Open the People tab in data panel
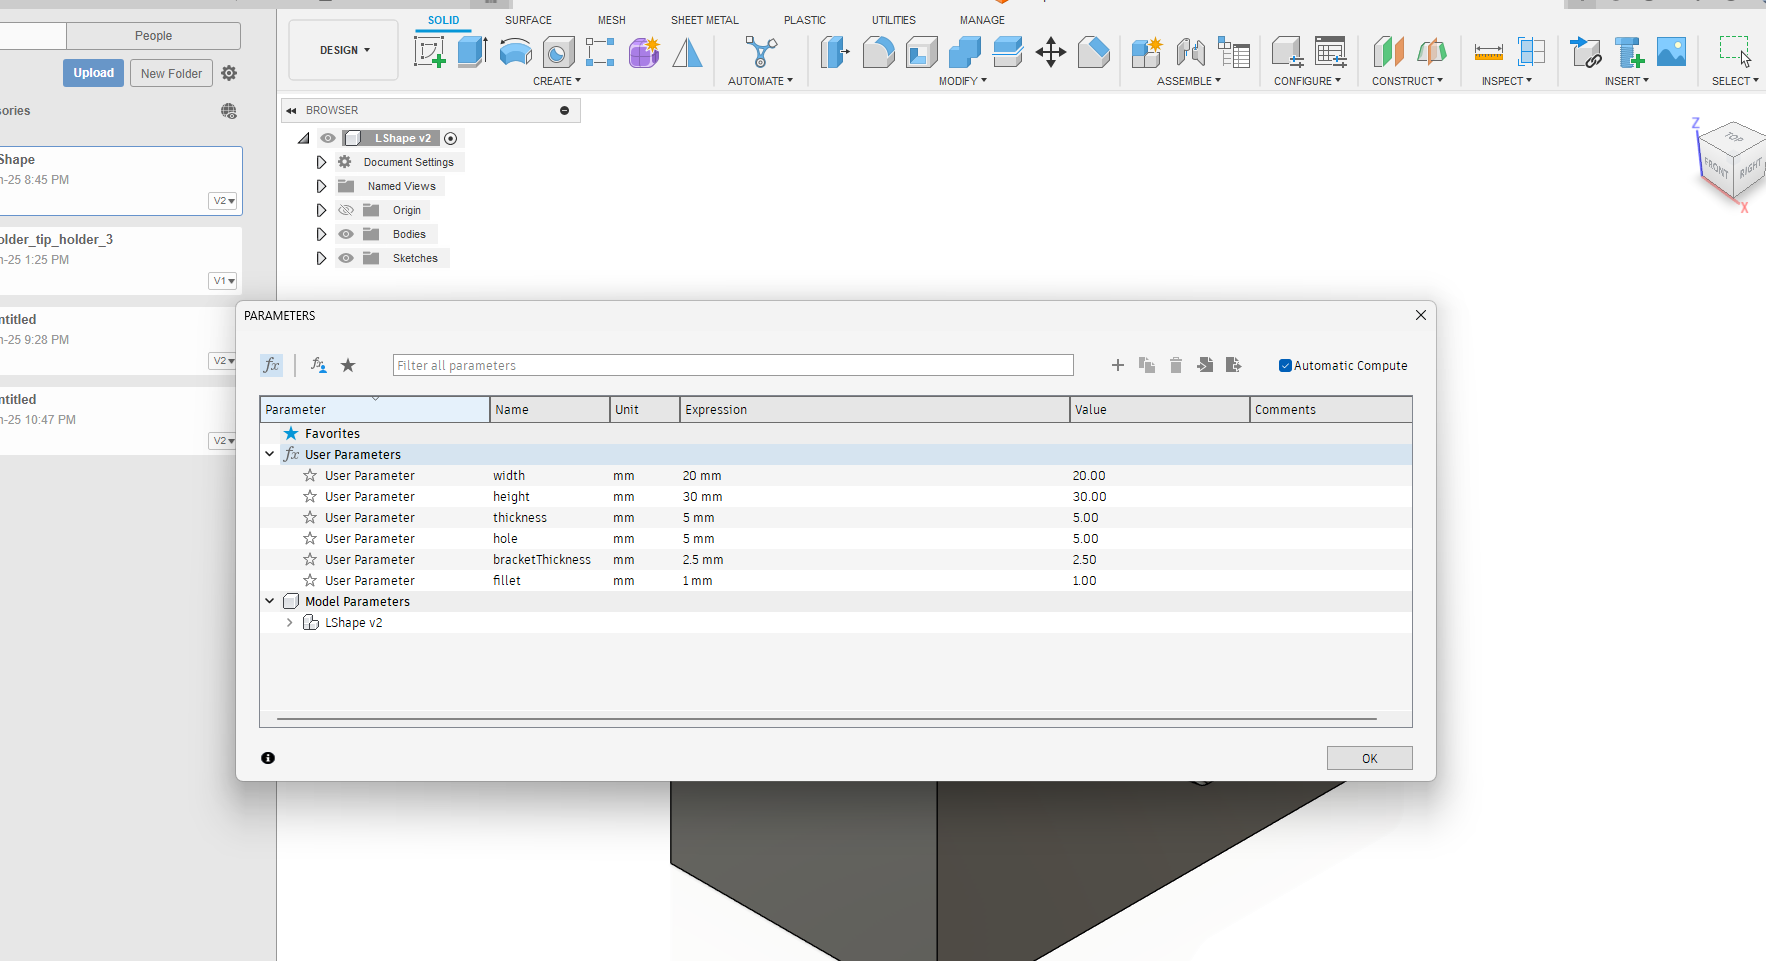The height and width of the screenshot is (961, 1766). point(153,36)
